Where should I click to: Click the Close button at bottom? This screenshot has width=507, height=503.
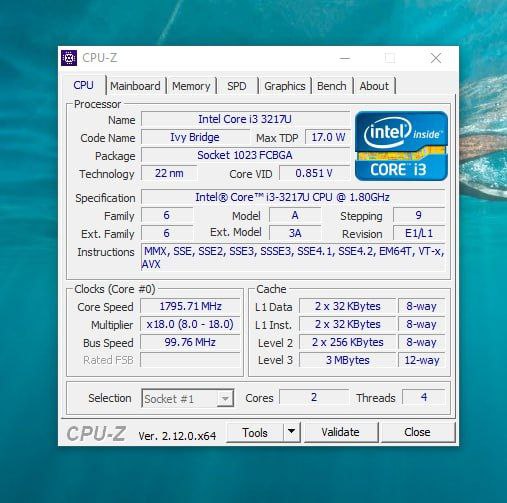(417, 432)
